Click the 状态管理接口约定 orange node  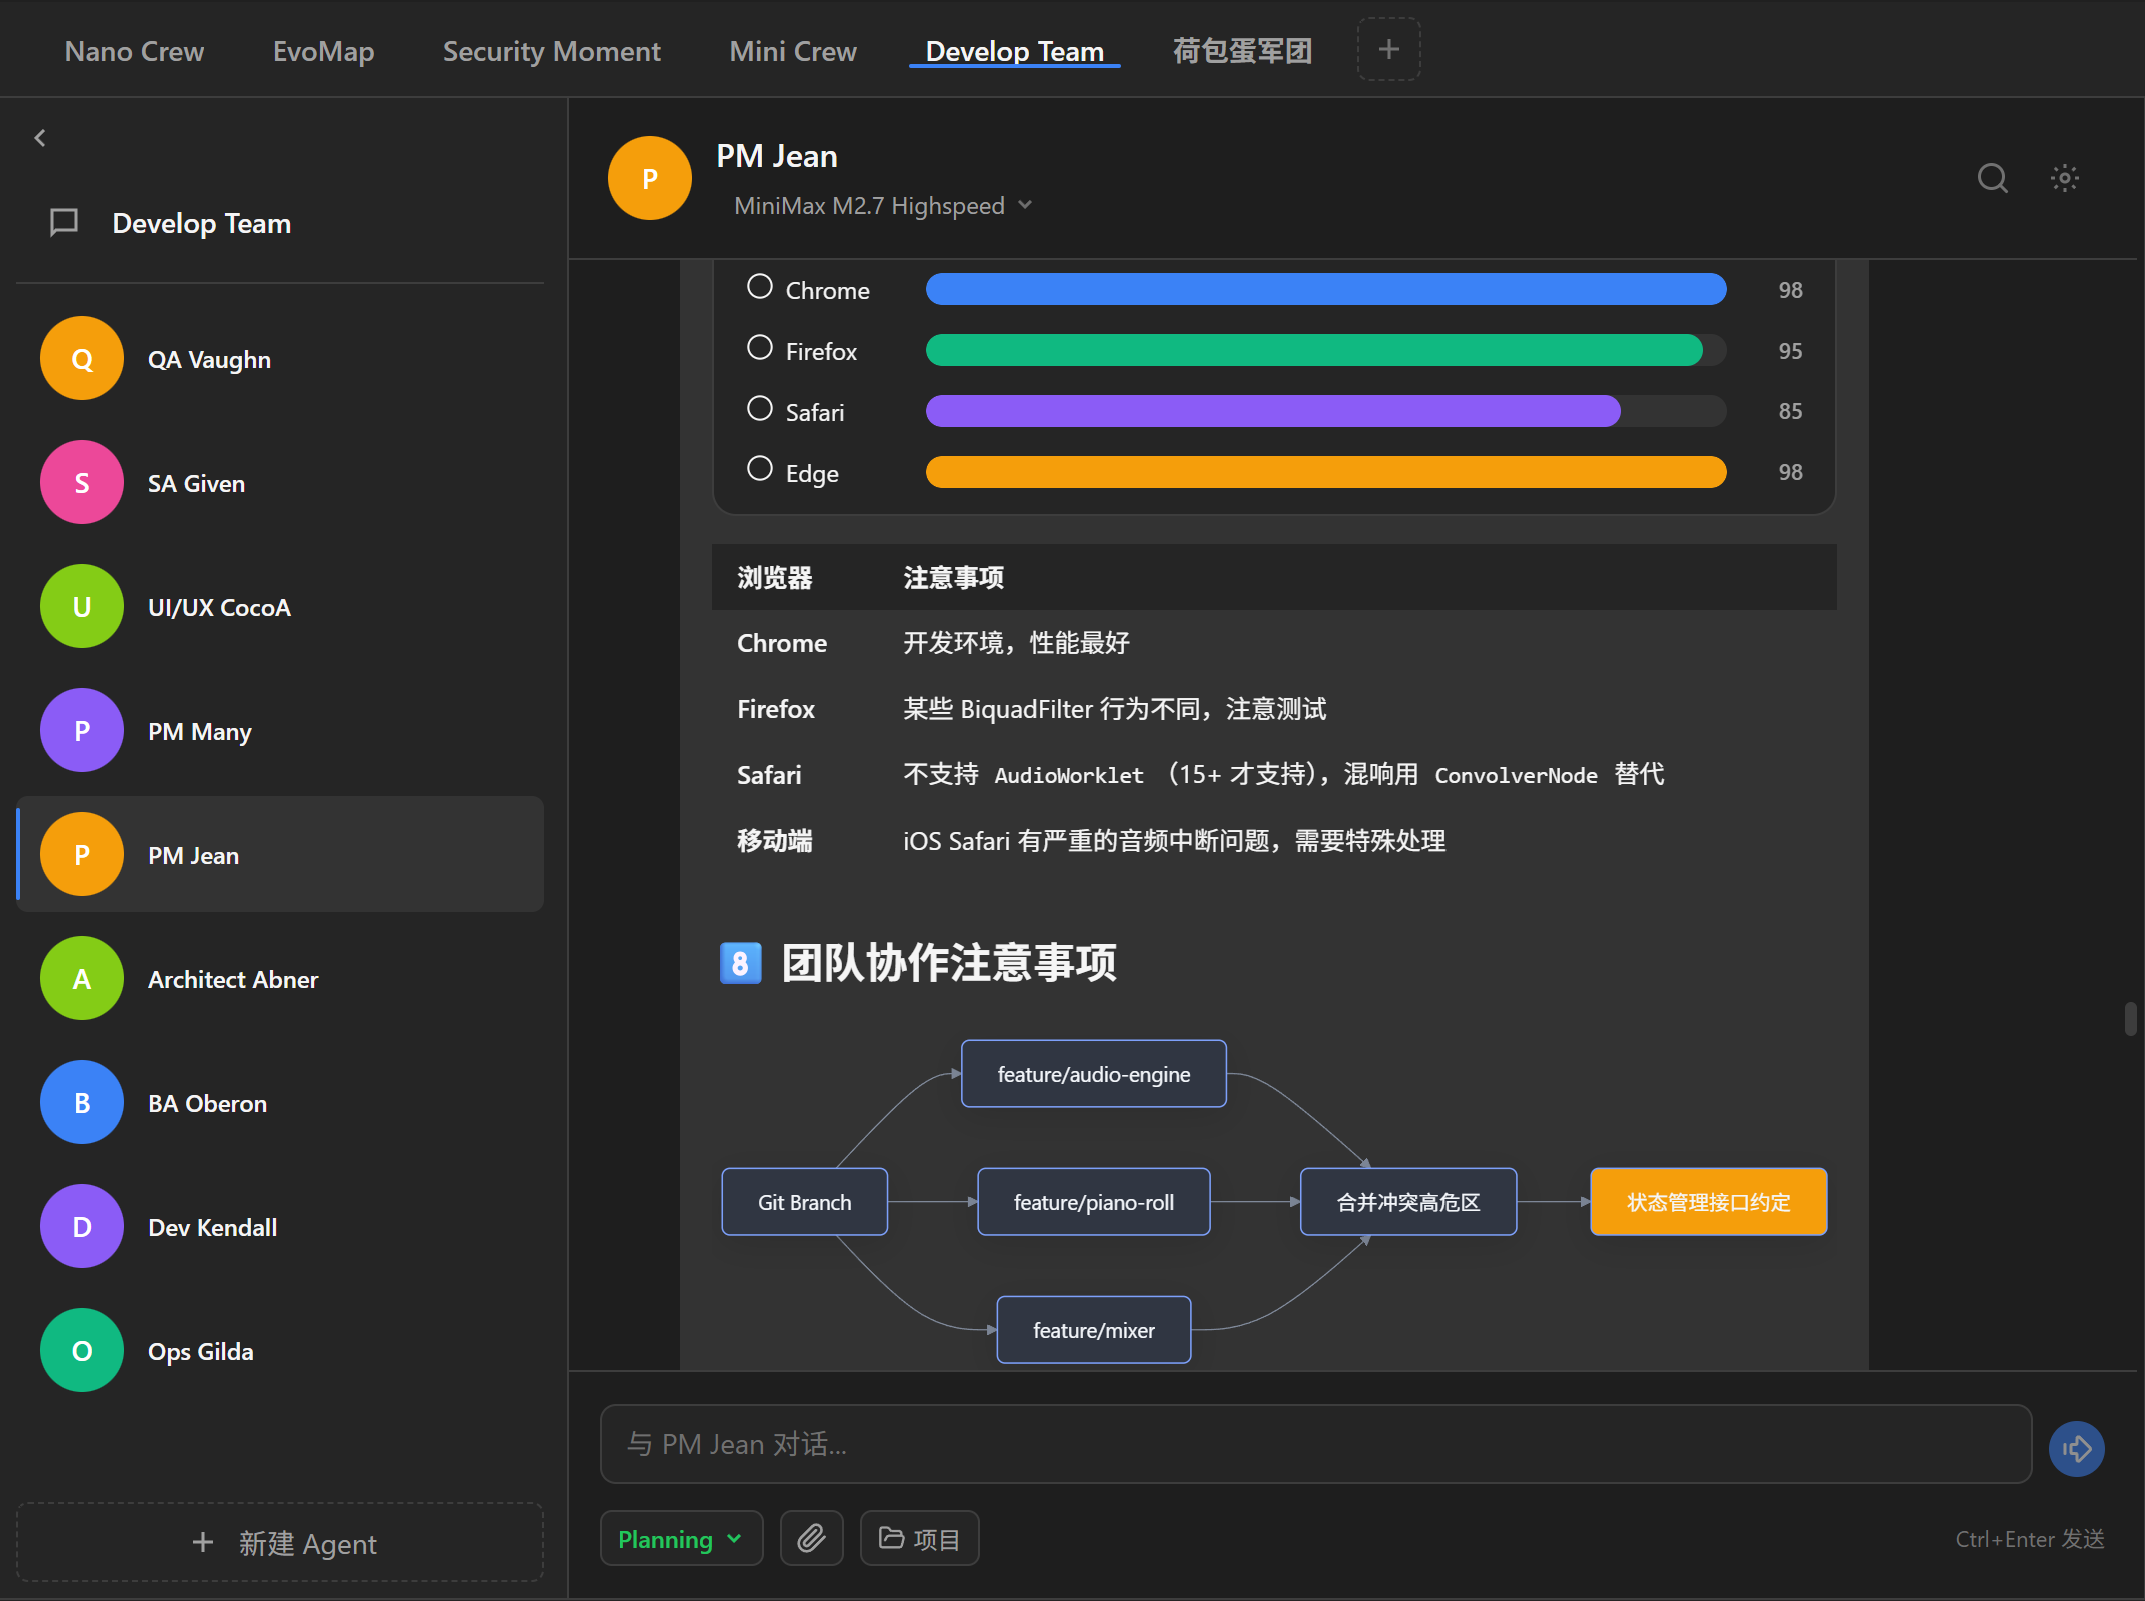tap(1708, 1201)
